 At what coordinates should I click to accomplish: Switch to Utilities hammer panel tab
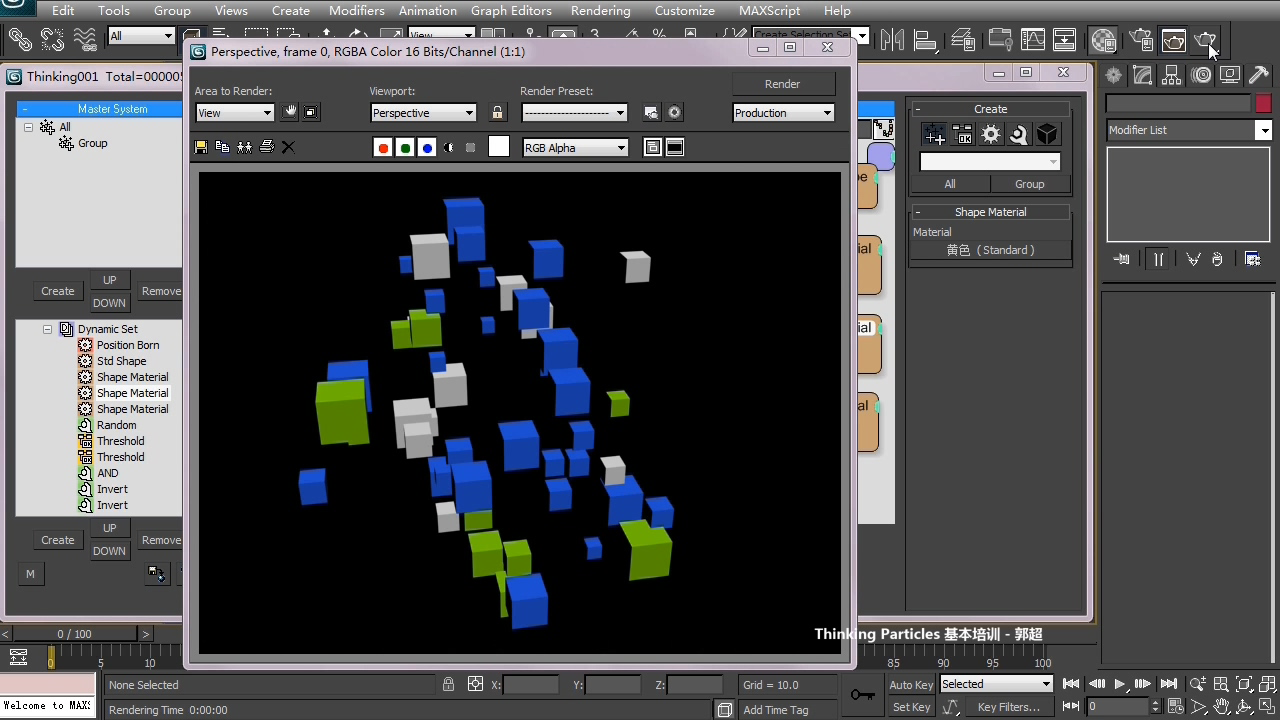(x=1259, y=76)
